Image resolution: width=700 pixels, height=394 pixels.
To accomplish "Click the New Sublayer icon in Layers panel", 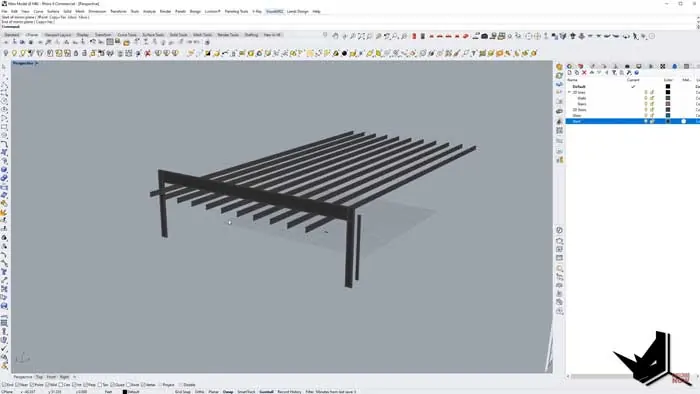I will (x=577, y=73).
